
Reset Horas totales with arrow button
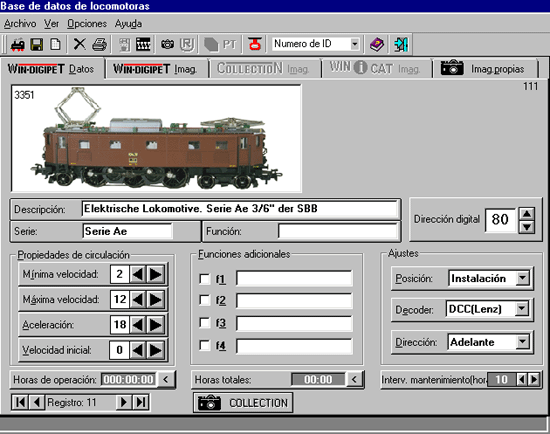(354, 379)
